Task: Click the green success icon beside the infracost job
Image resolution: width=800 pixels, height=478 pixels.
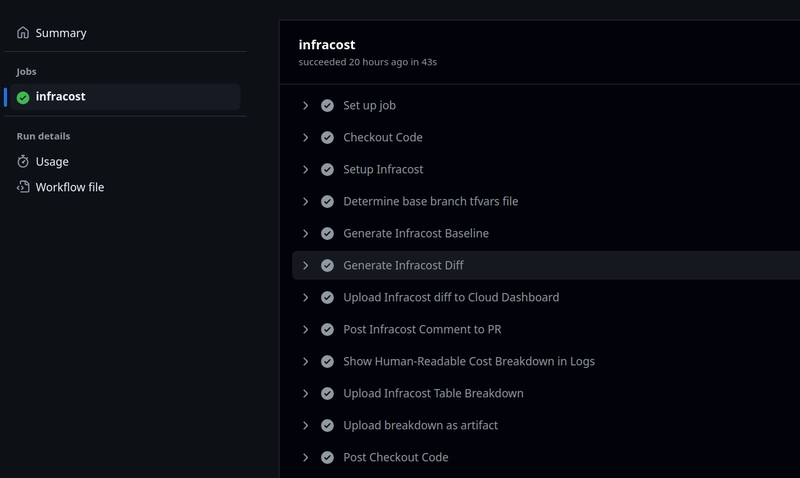Action: coord(23,97)
